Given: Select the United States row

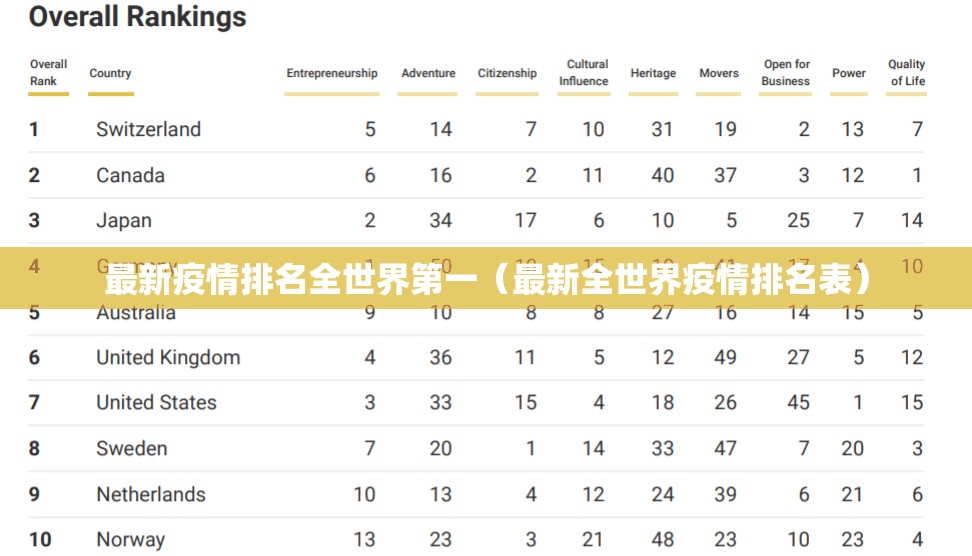Looking at the screenshot, I should point(156,403).
